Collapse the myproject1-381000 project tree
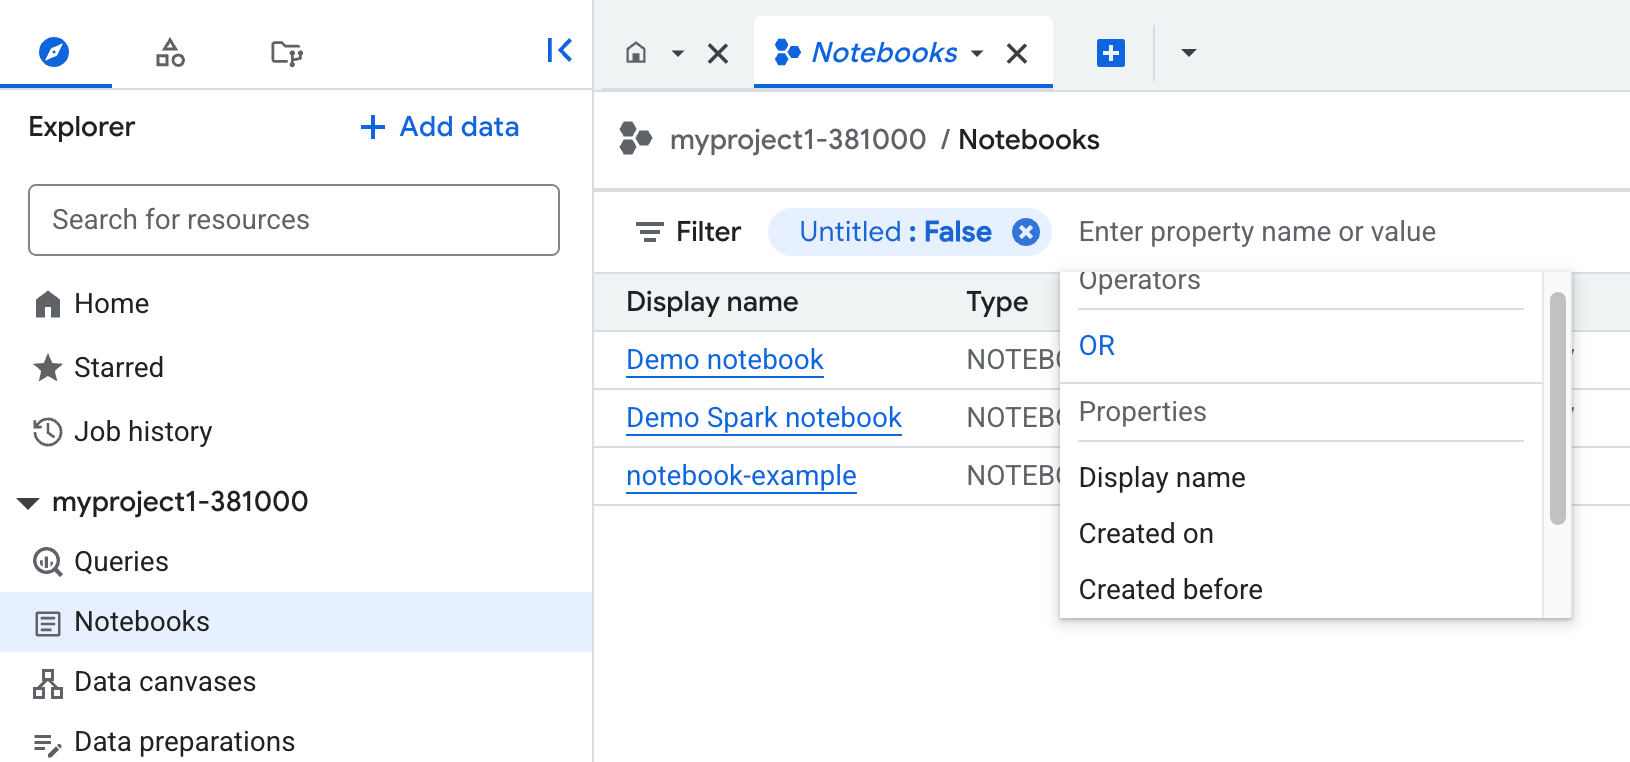 pos(28,502)
